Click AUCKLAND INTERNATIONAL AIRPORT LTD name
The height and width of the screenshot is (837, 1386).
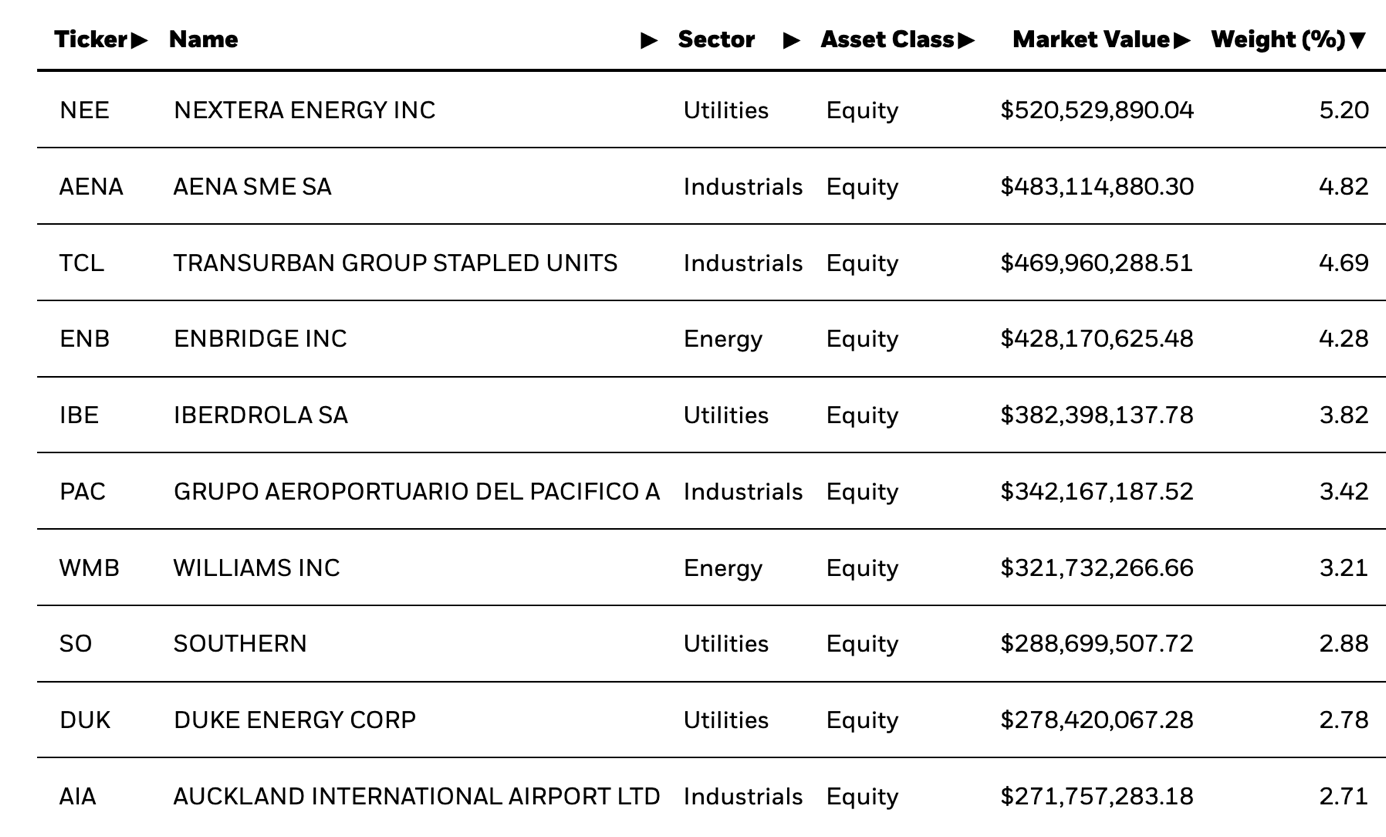pos(416,797)
